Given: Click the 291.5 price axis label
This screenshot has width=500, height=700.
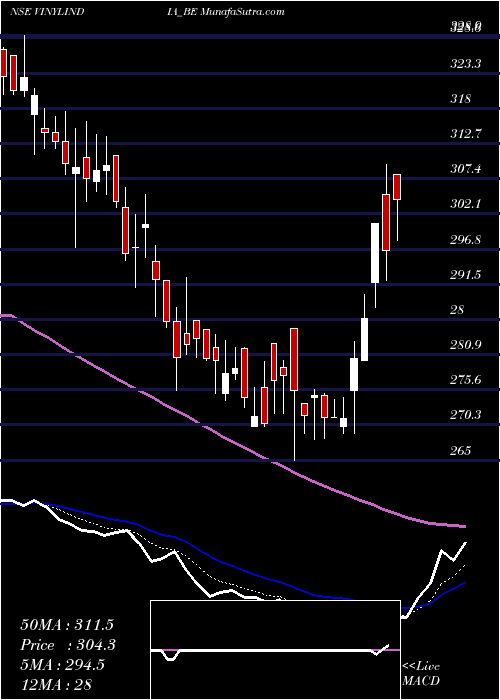Looking at the screenshot, I should coord(465,275).
